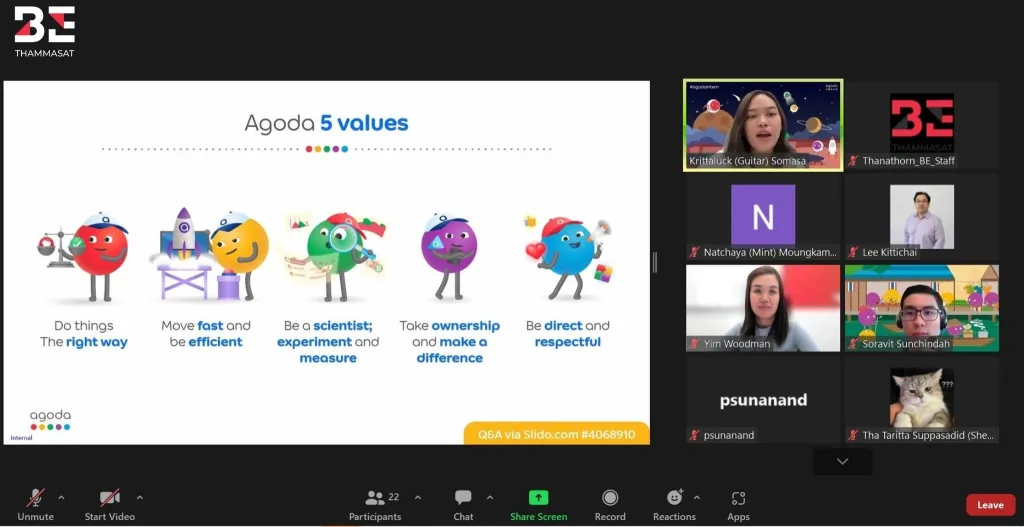This screenshot has width=1024, height=527.
Task: Click muted mic icon on Soravit Sunchindah
Action: (853, 343)
